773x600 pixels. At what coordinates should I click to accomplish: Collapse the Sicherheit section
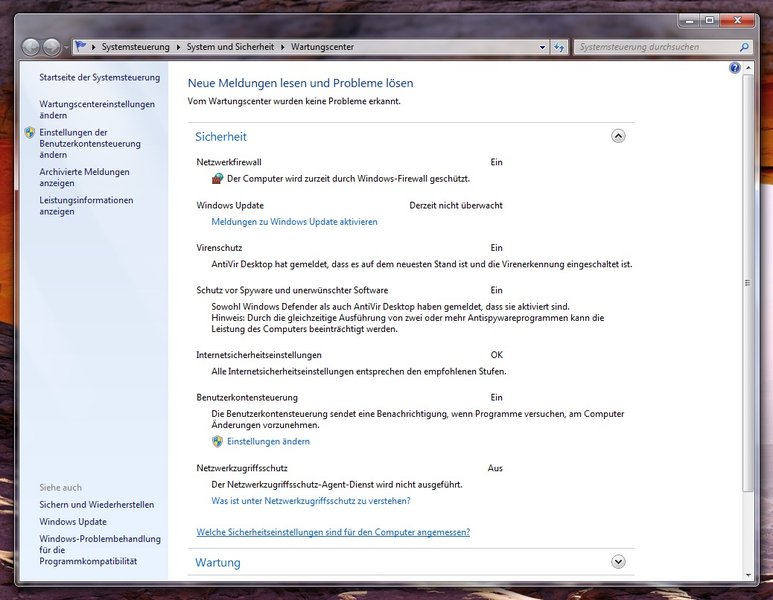618,136
